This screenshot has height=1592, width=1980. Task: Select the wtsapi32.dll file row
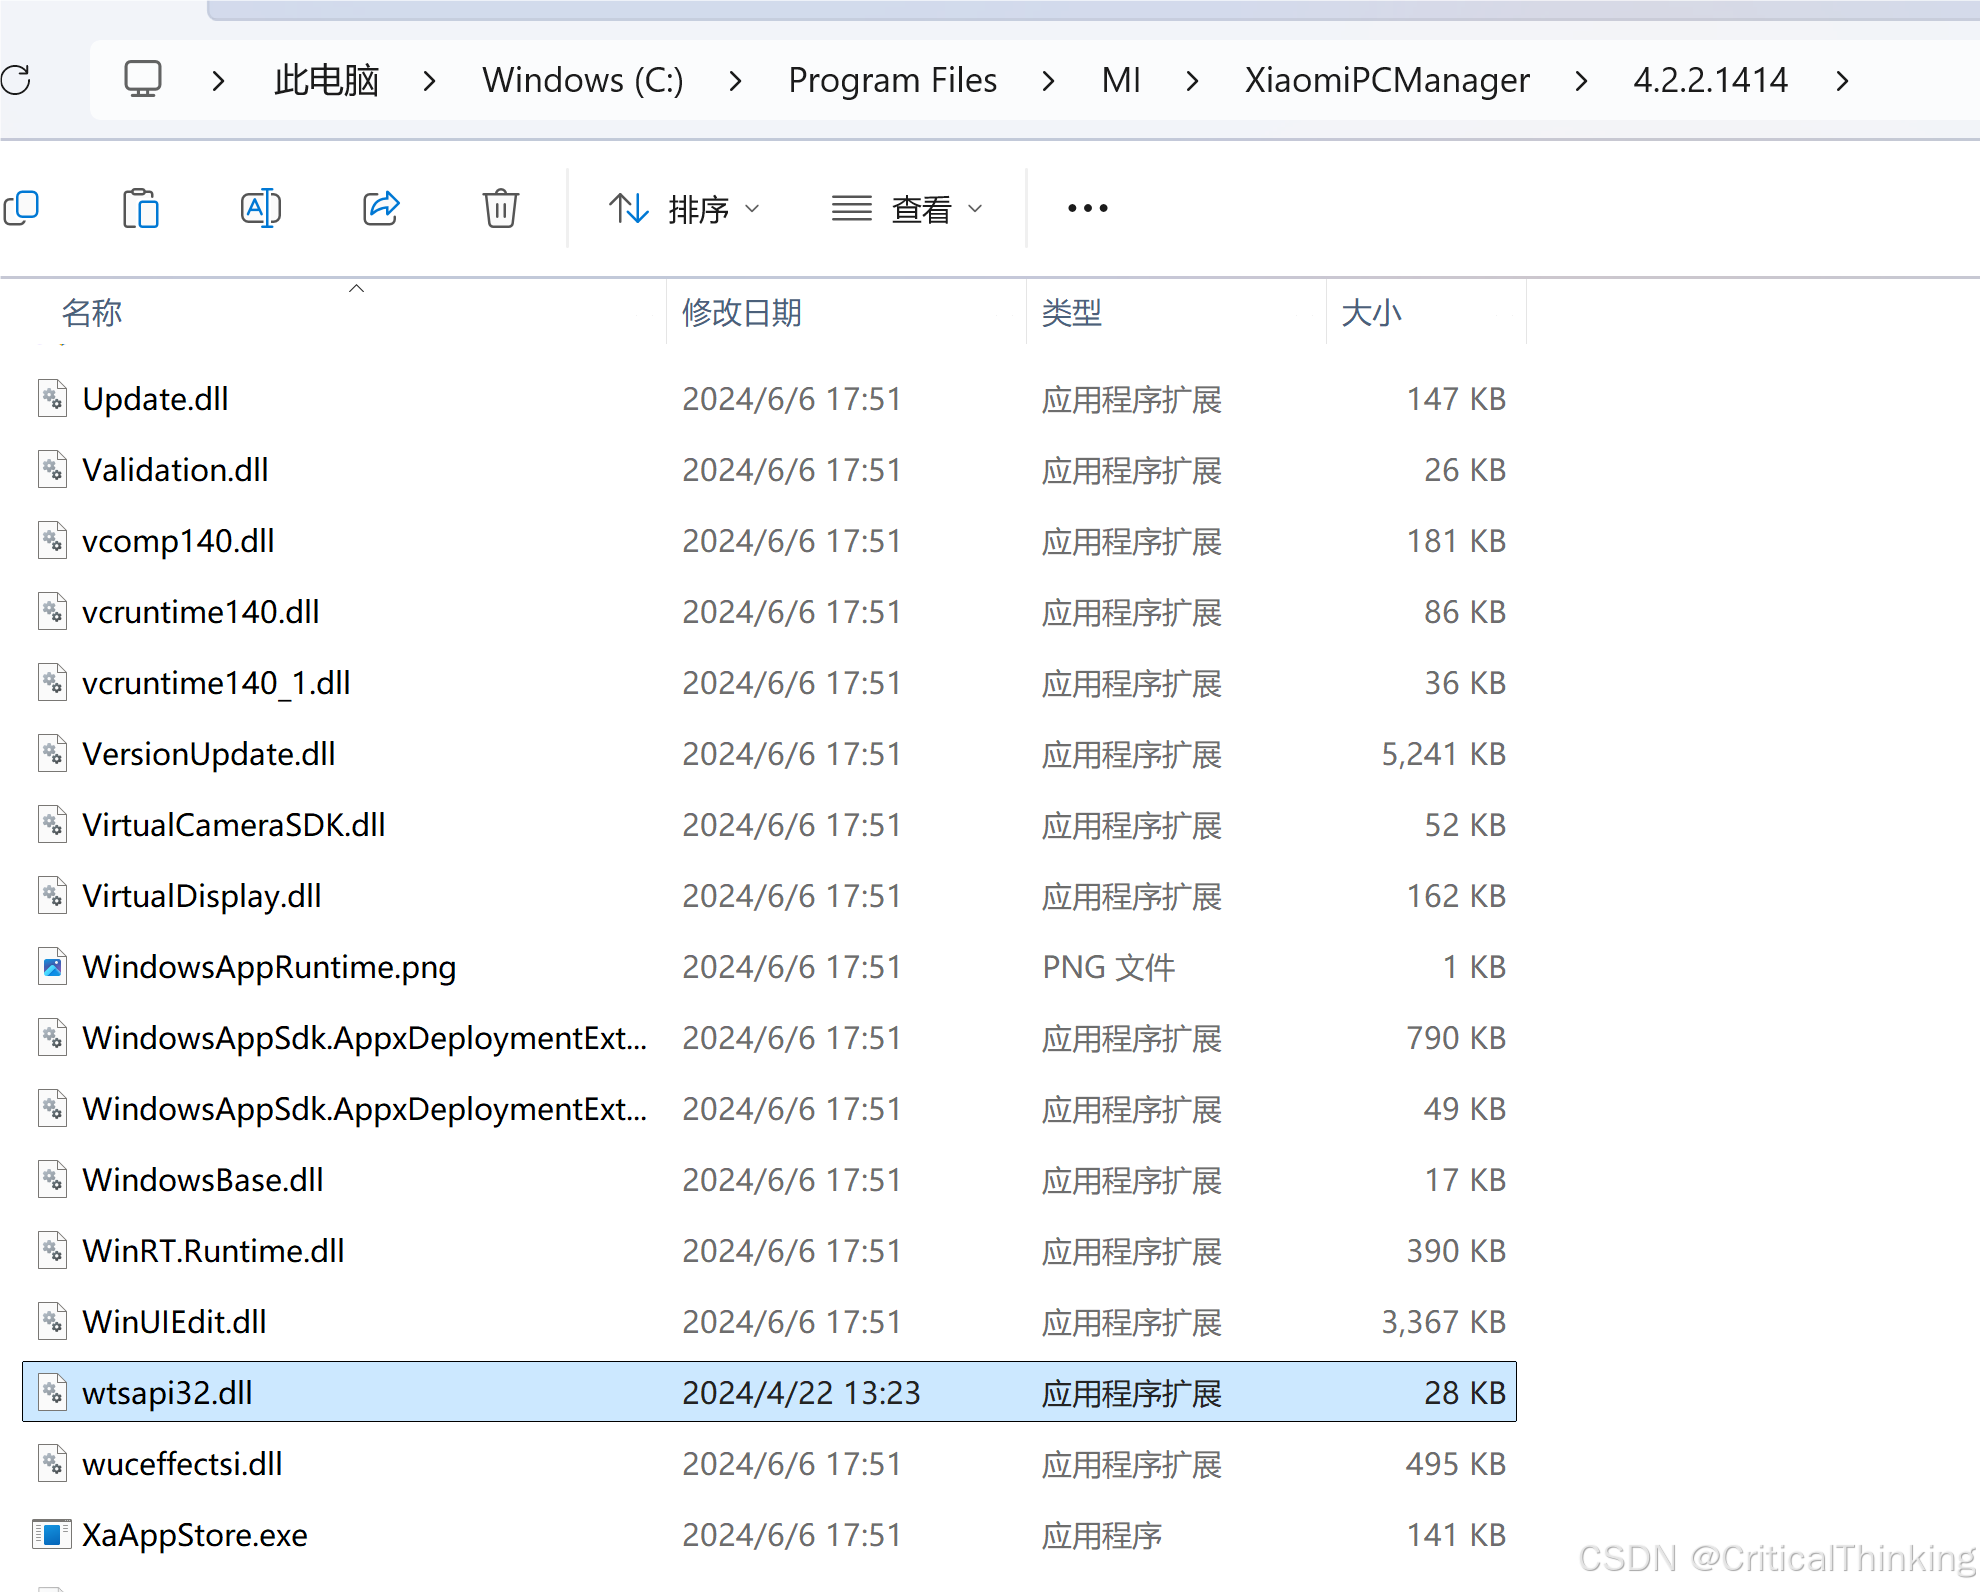click(168, 1392)
